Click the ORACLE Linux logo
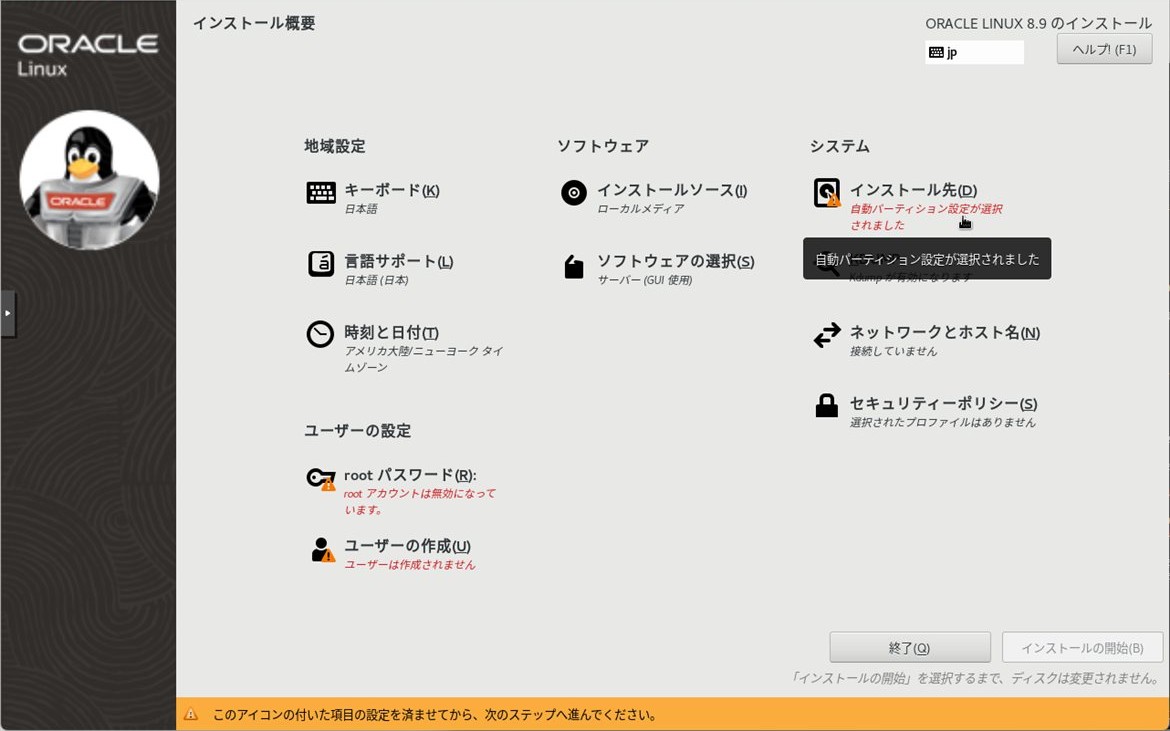The image size is (1170, 731). (x=88, y=54)
